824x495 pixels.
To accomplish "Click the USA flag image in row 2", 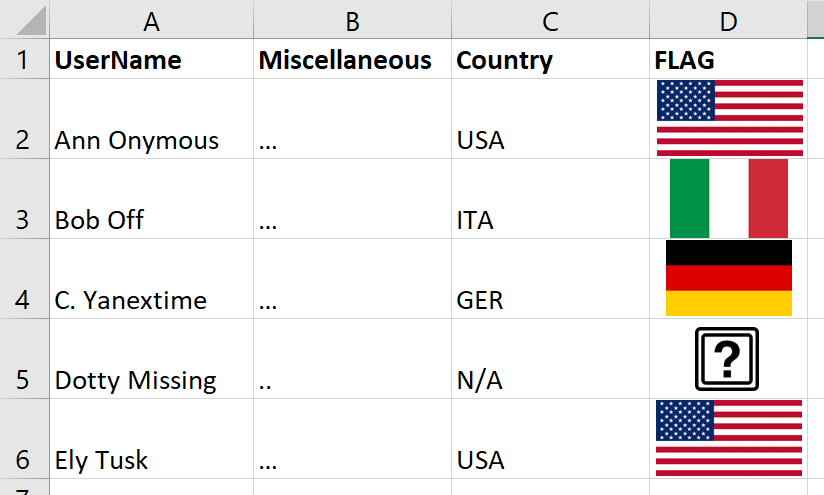I will tap(730, 118).
